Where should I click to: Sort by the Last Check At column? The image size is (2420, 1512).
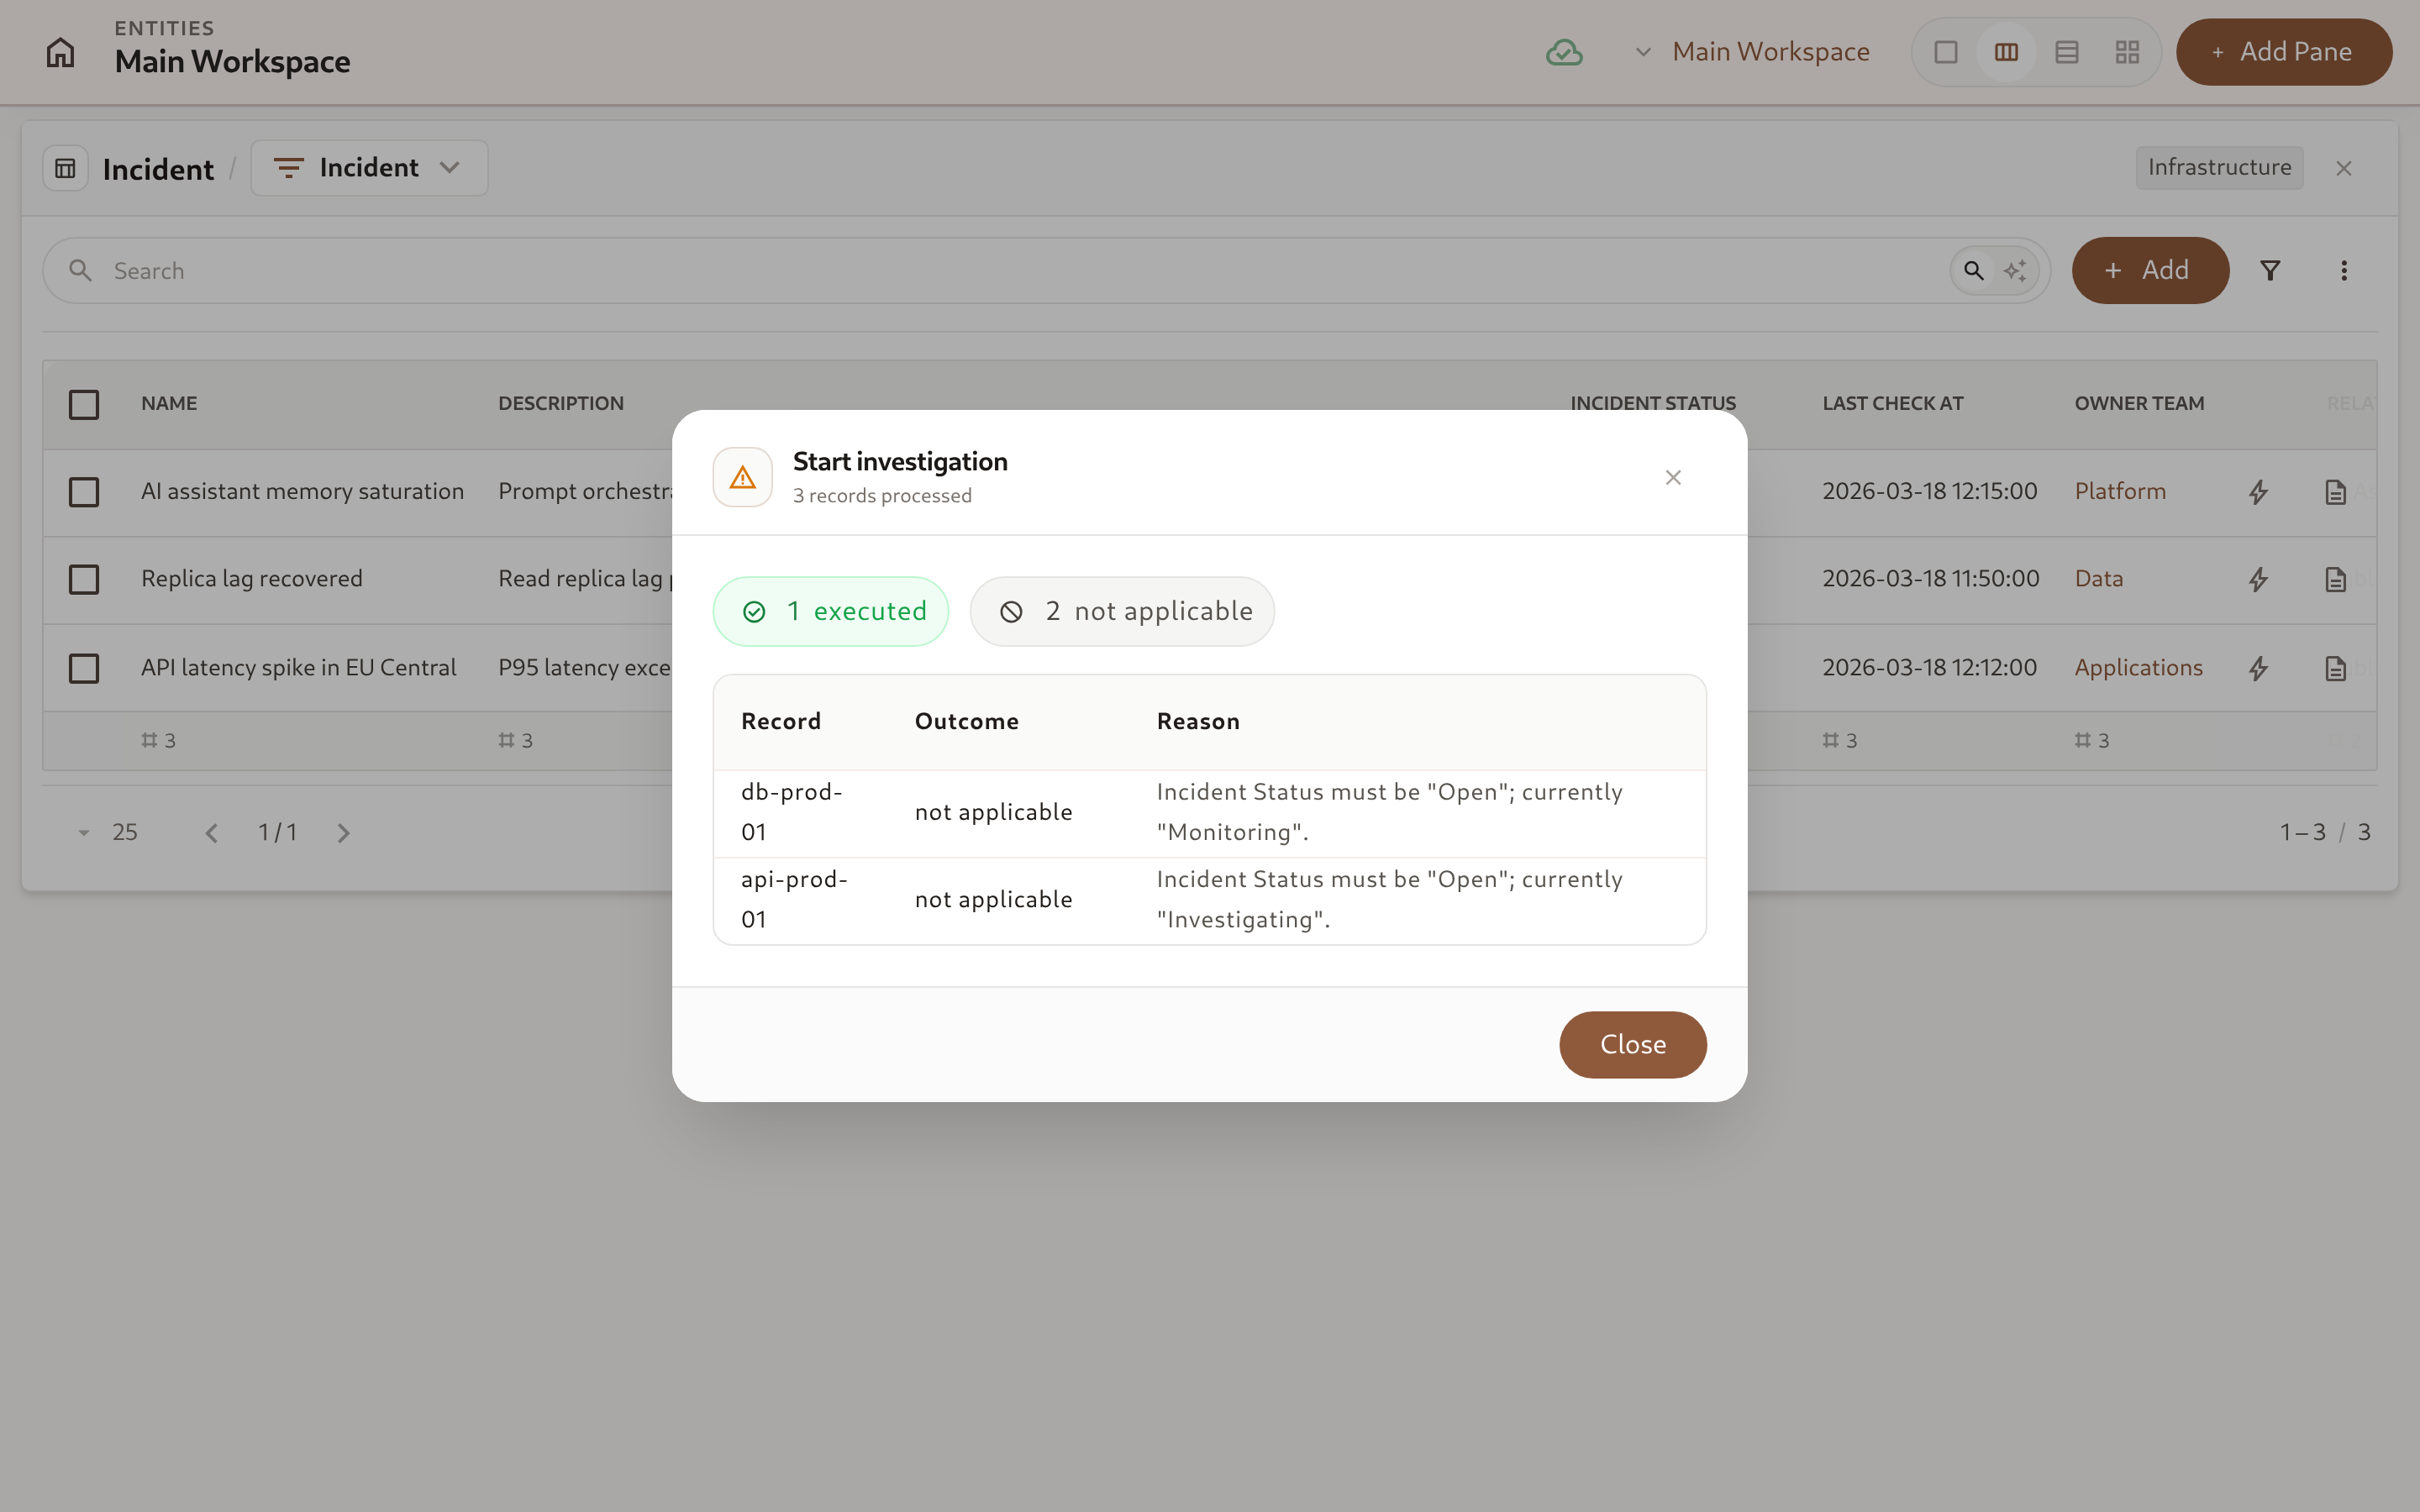(x=1892, y=404)
